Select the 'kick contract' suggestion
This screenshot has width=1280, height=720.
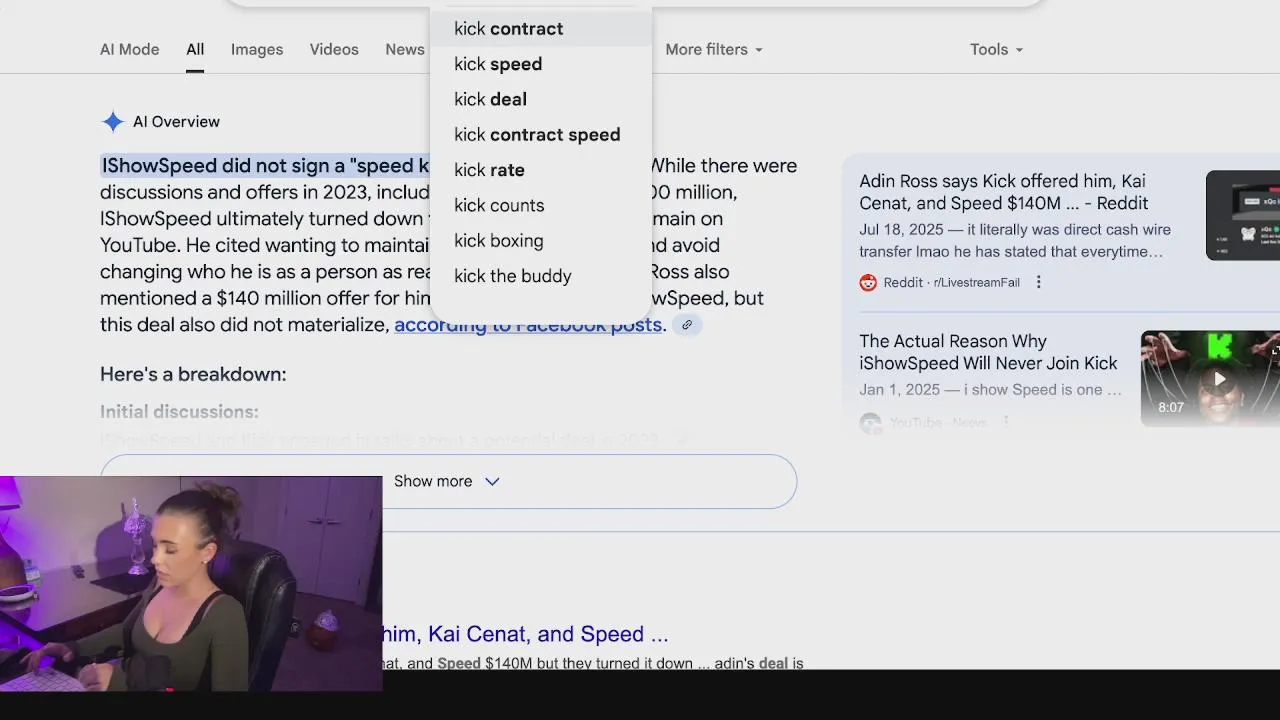point(541,29)
